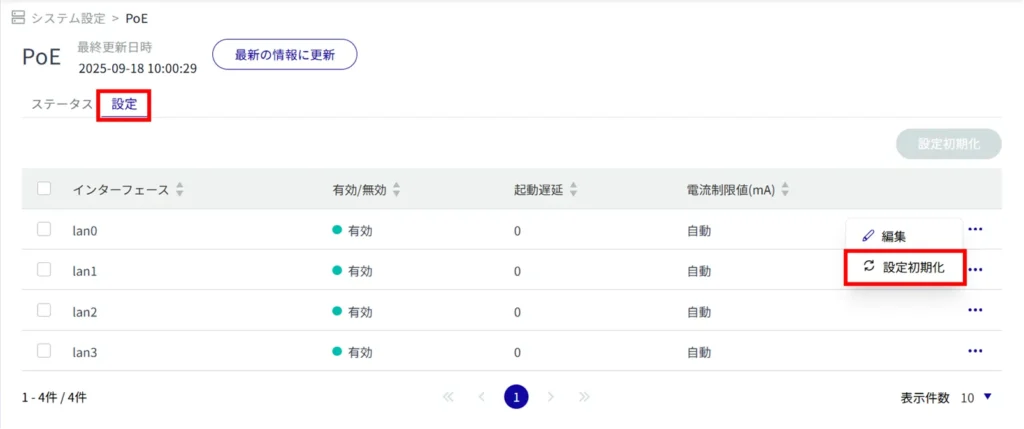This screenshot has width=1024, height=429.
Task: Switch to the ステータス tab
Action: click(x=61, y=104)
